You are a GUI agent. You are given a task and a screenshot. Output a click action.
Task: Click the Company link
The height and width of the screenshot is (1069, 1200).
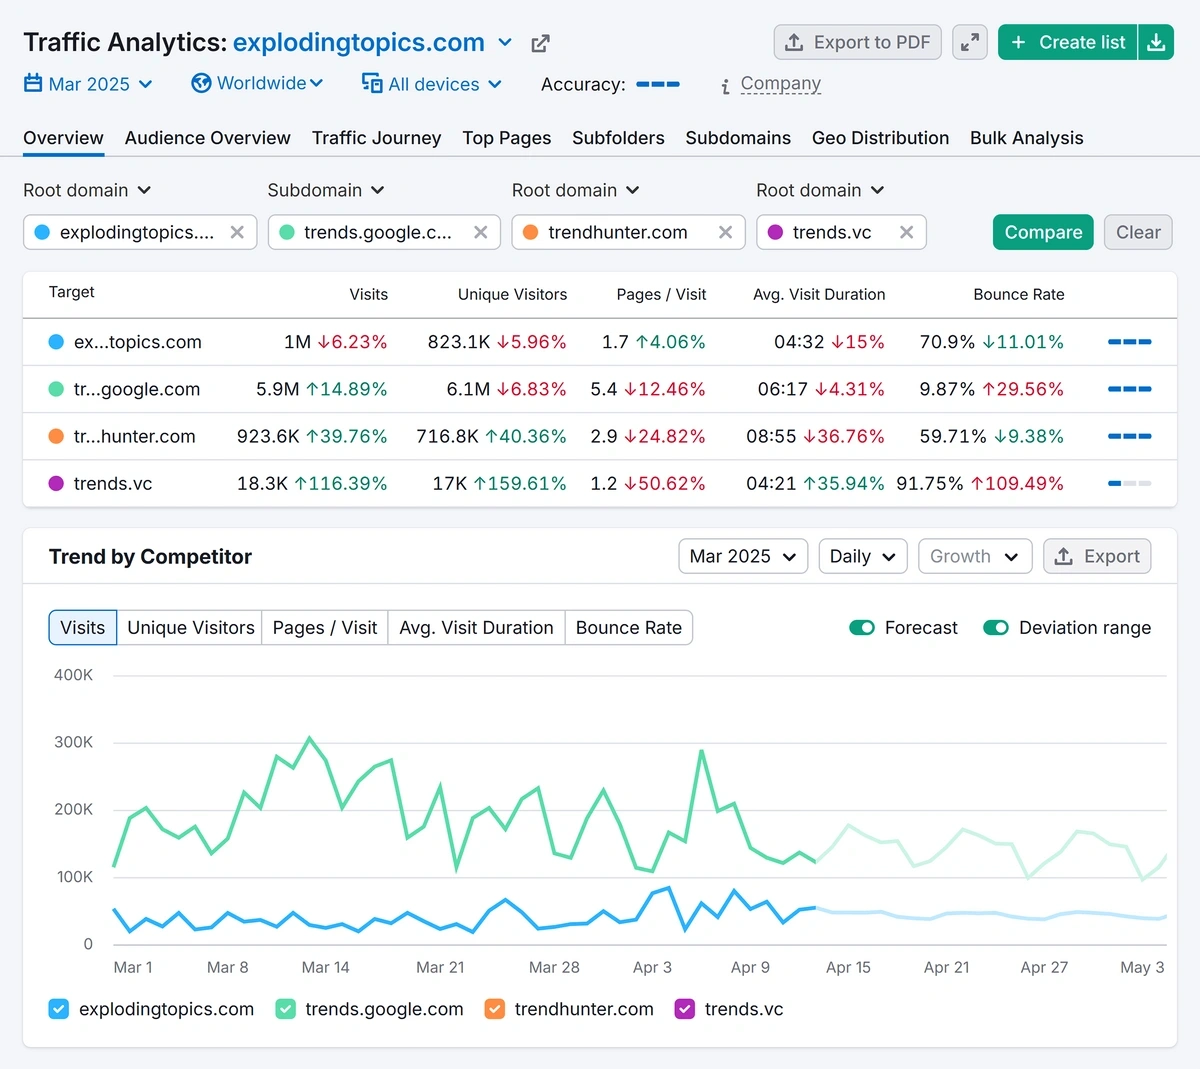point(781,84)
